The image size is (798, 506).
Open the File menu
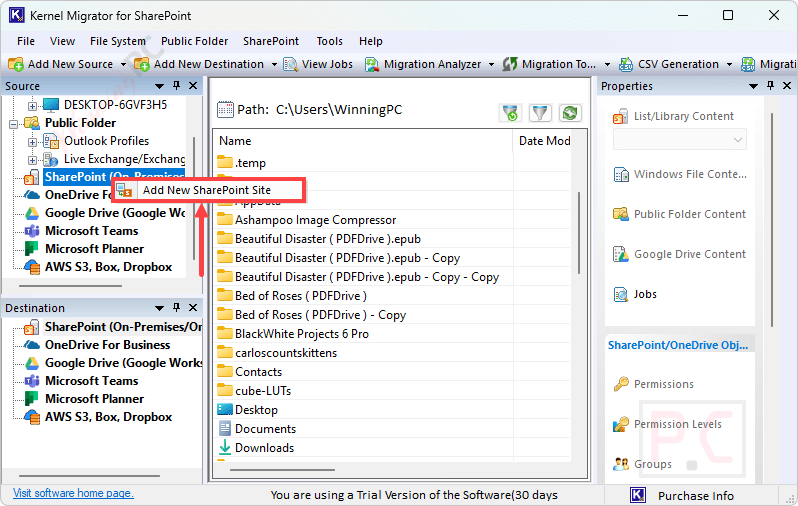pos(26,41)
